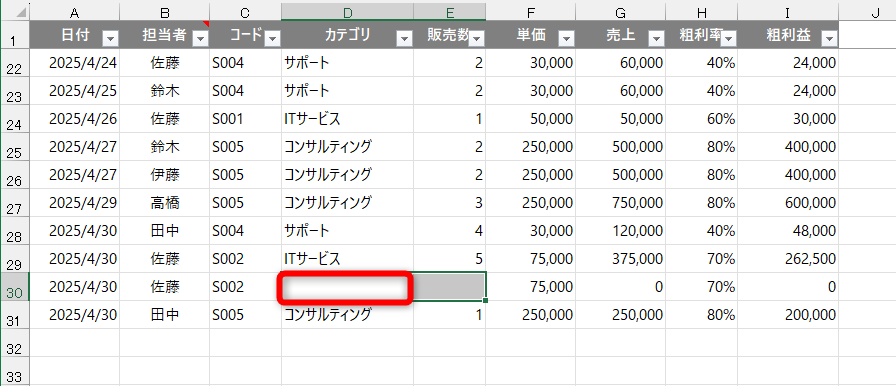Screen dimensions: 896x386
Task: Click 売上 value 750,000
Action: [637, 203]
